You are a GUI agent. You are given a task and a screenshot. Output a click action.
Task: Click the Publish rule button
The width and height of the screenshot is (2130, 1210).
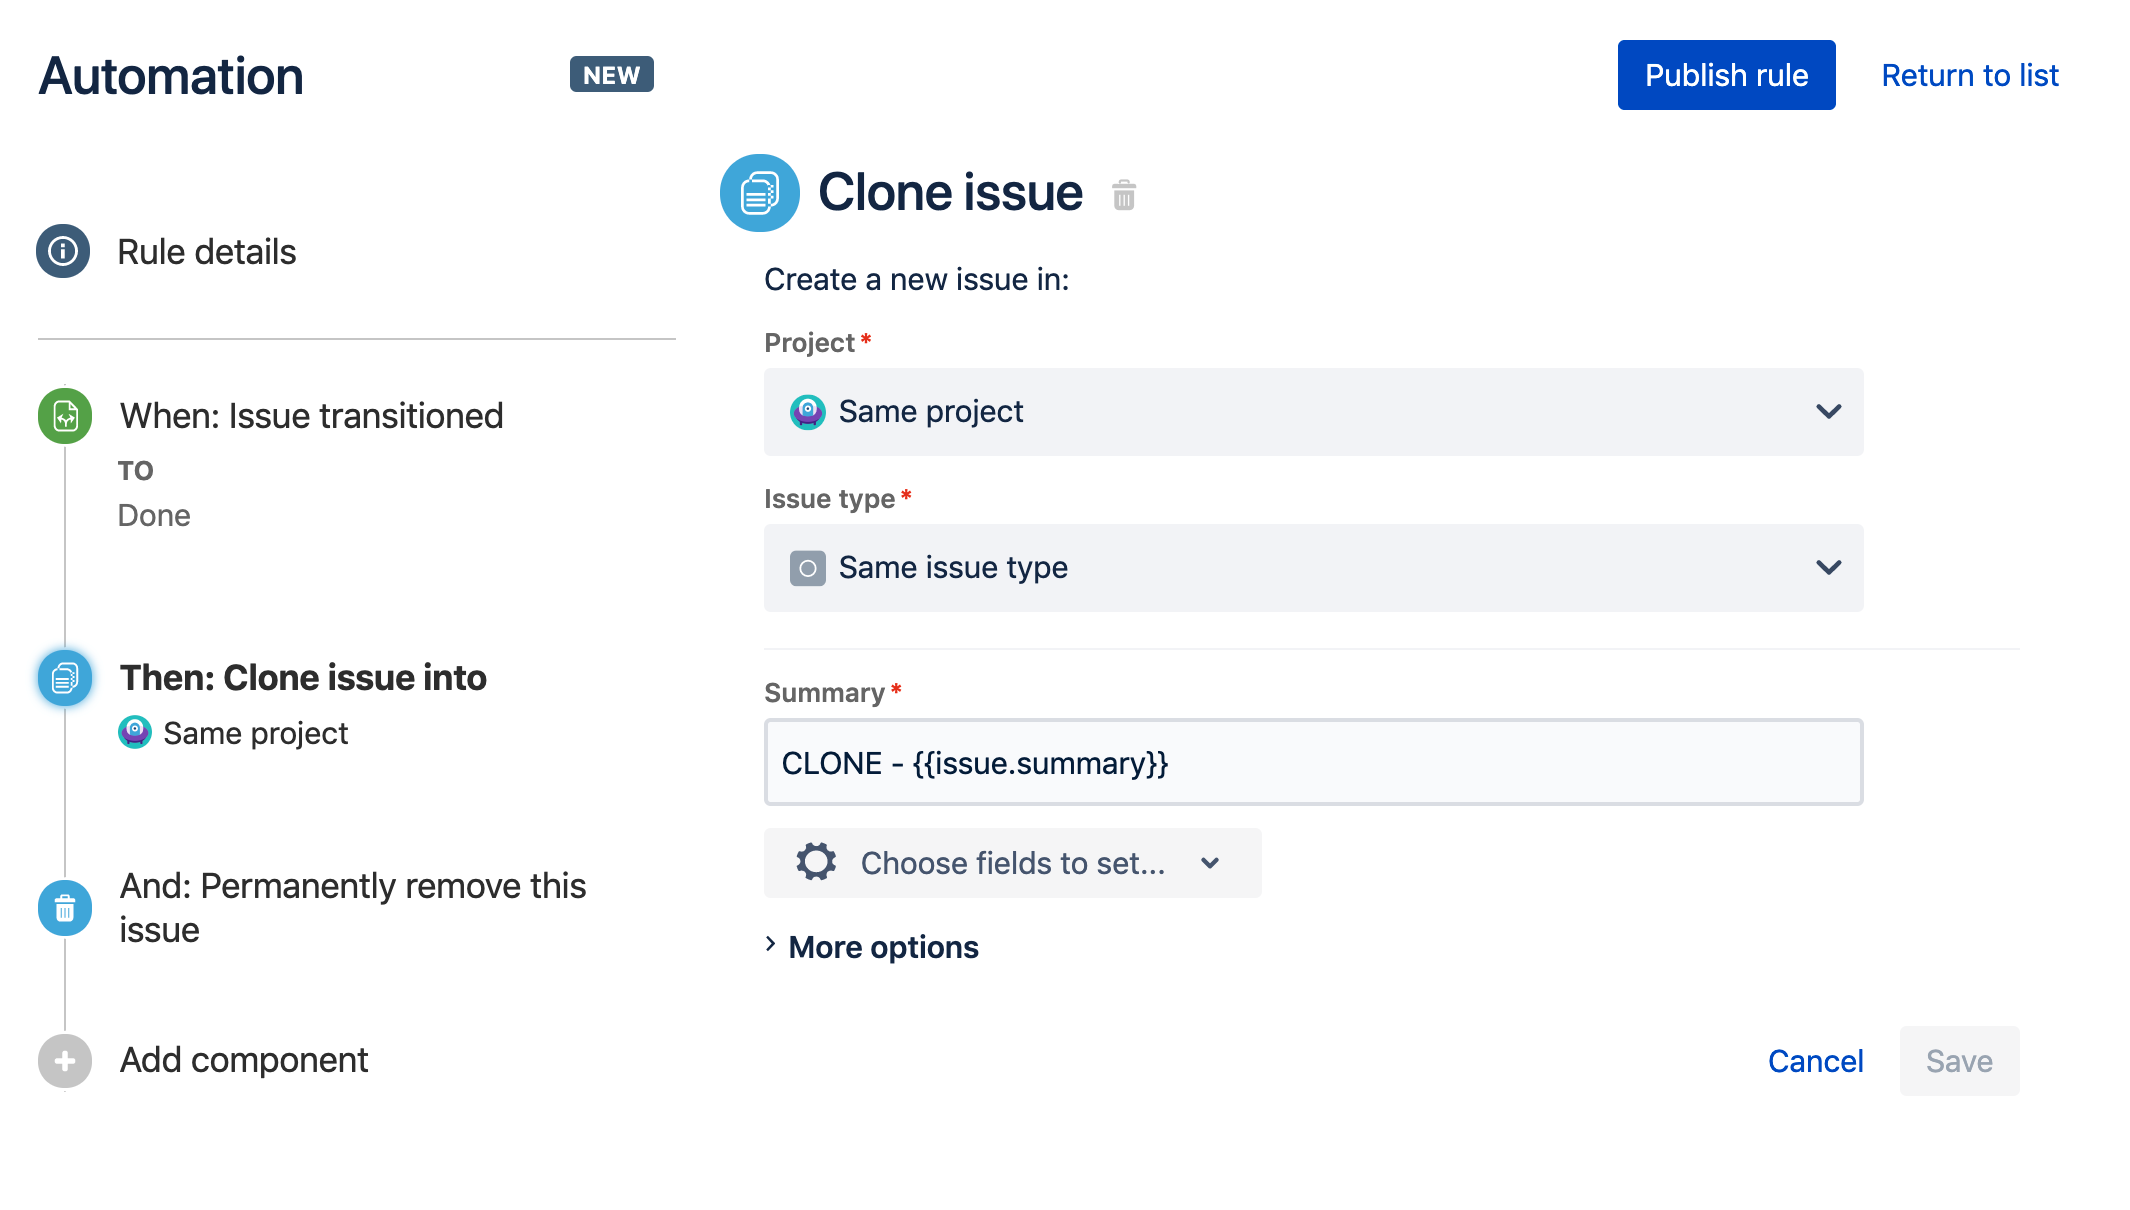click(x=1726, y=75)
